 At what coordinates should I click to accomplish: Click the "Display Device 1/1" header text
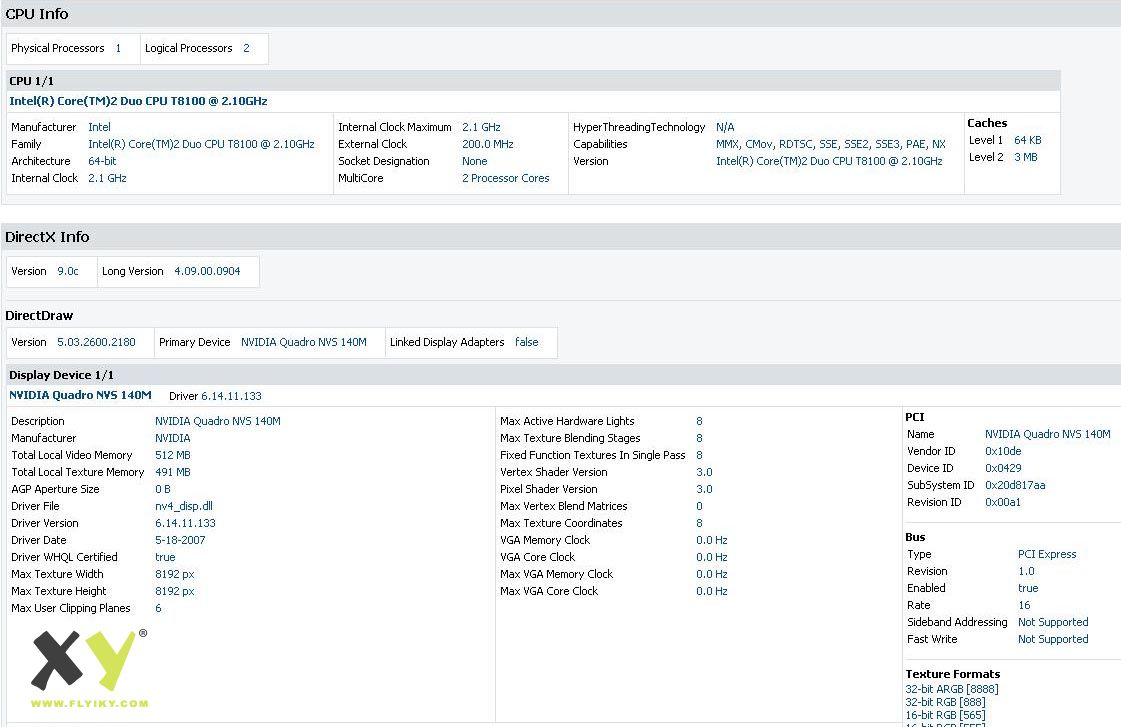[61, 375]
